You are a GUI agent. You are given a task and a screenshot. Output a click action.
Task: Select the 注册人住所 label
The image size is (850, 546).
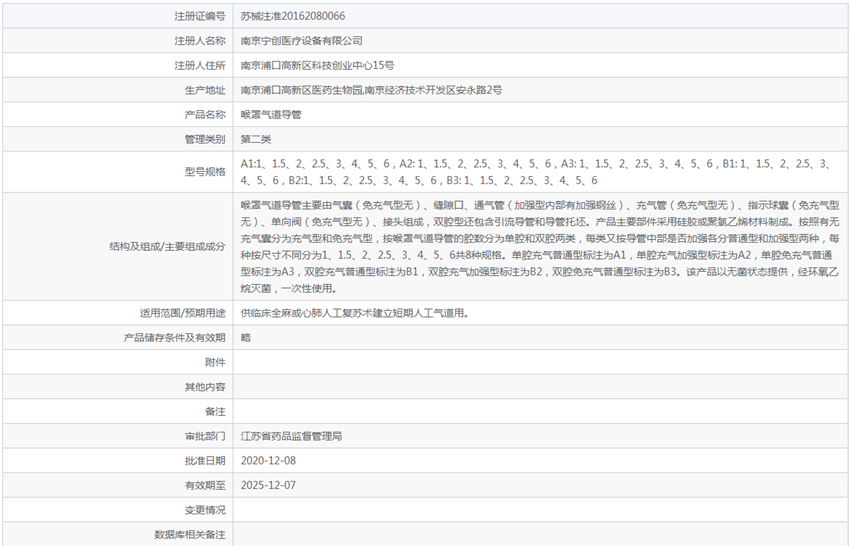(x=199, y=66)
